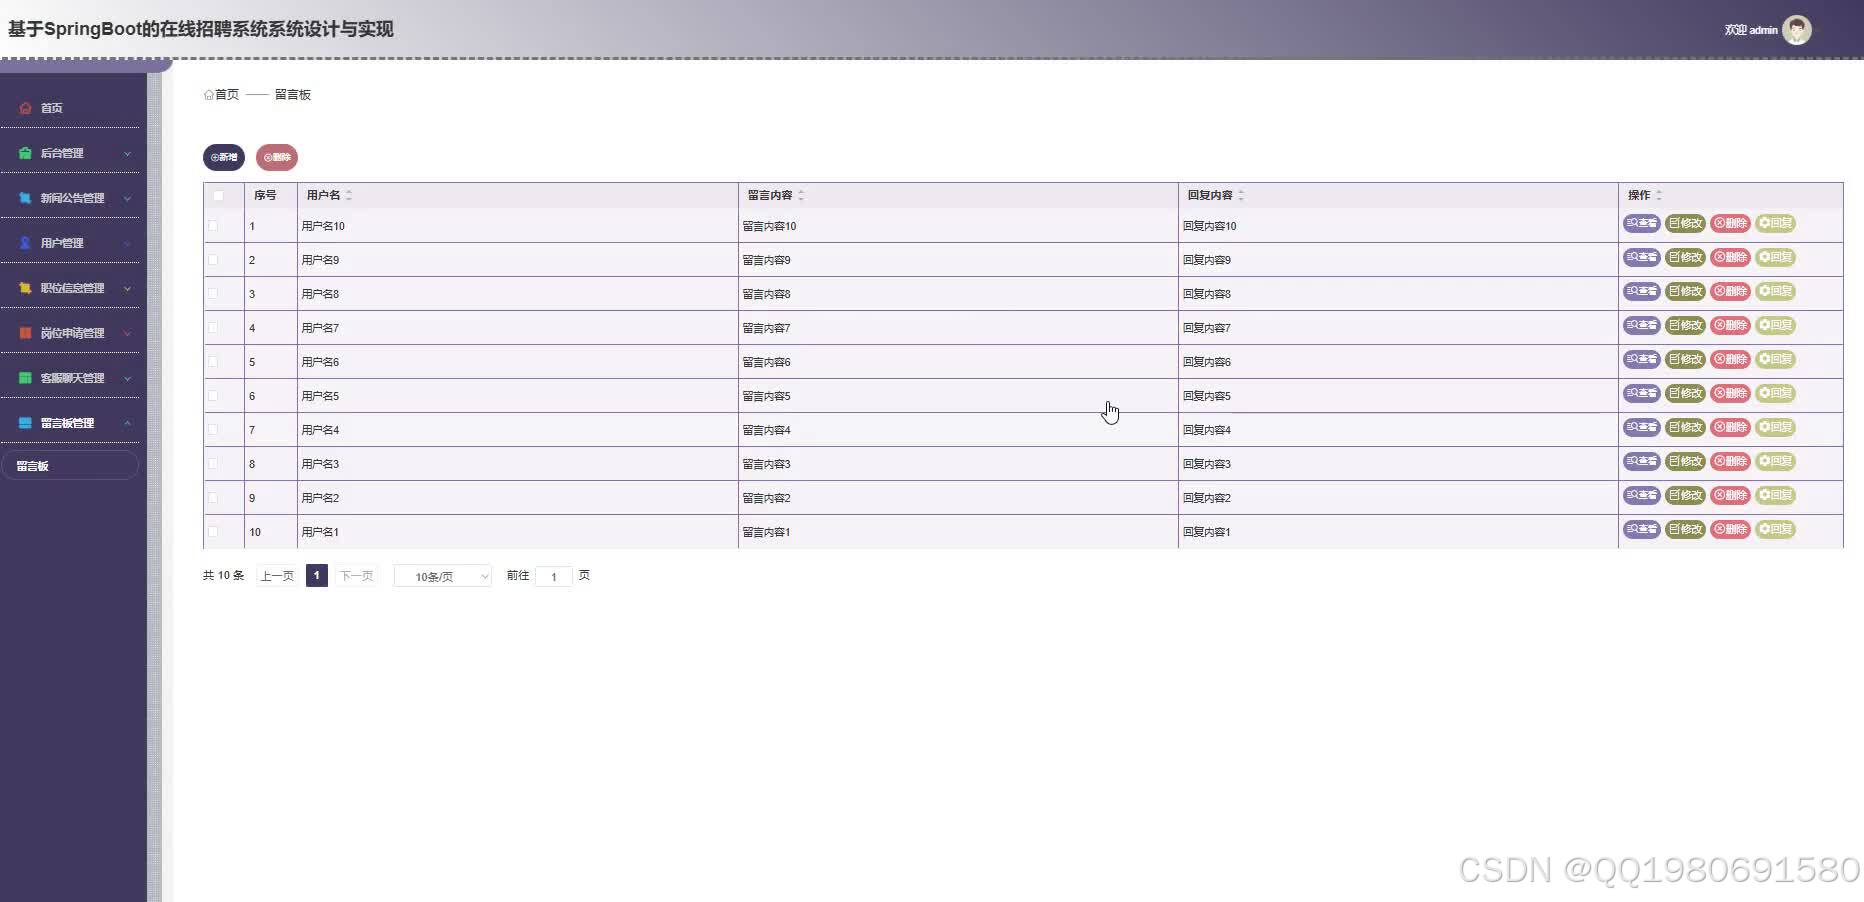
Task: Select page number 1
Action: [x=317, y=576]
